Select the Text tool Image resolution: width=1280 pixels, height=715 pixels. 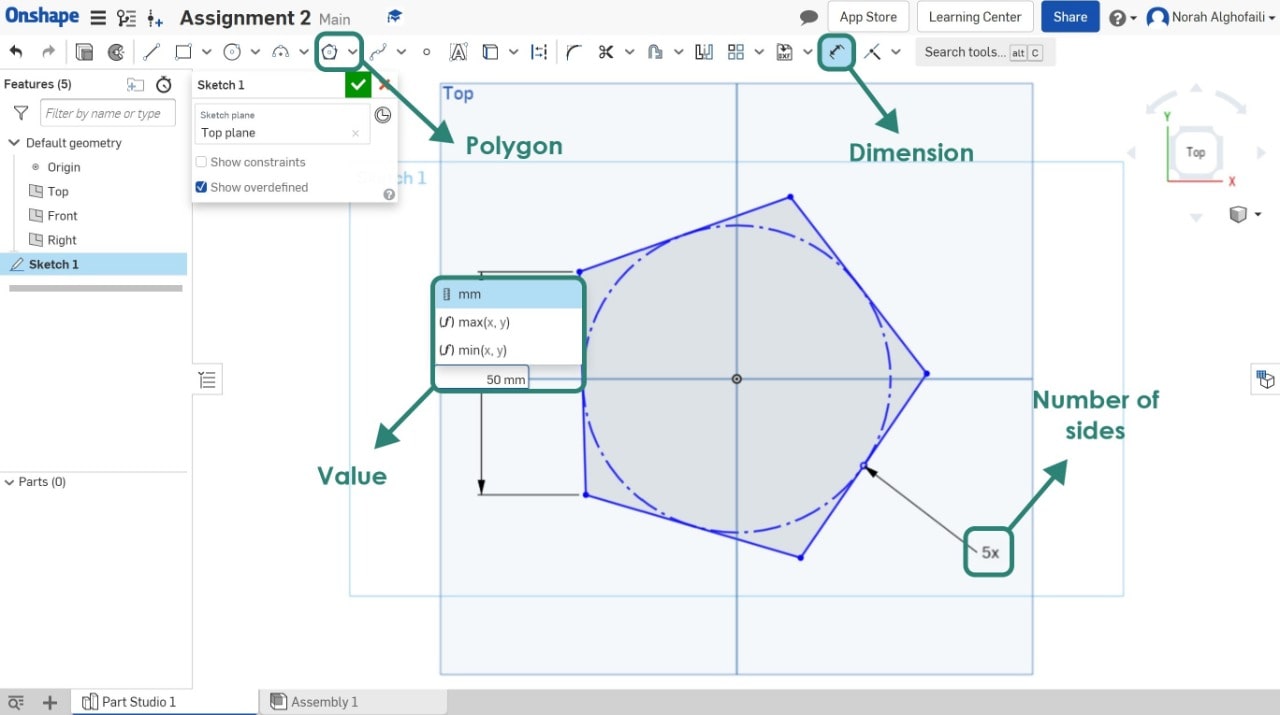click(x=458, y=52)
